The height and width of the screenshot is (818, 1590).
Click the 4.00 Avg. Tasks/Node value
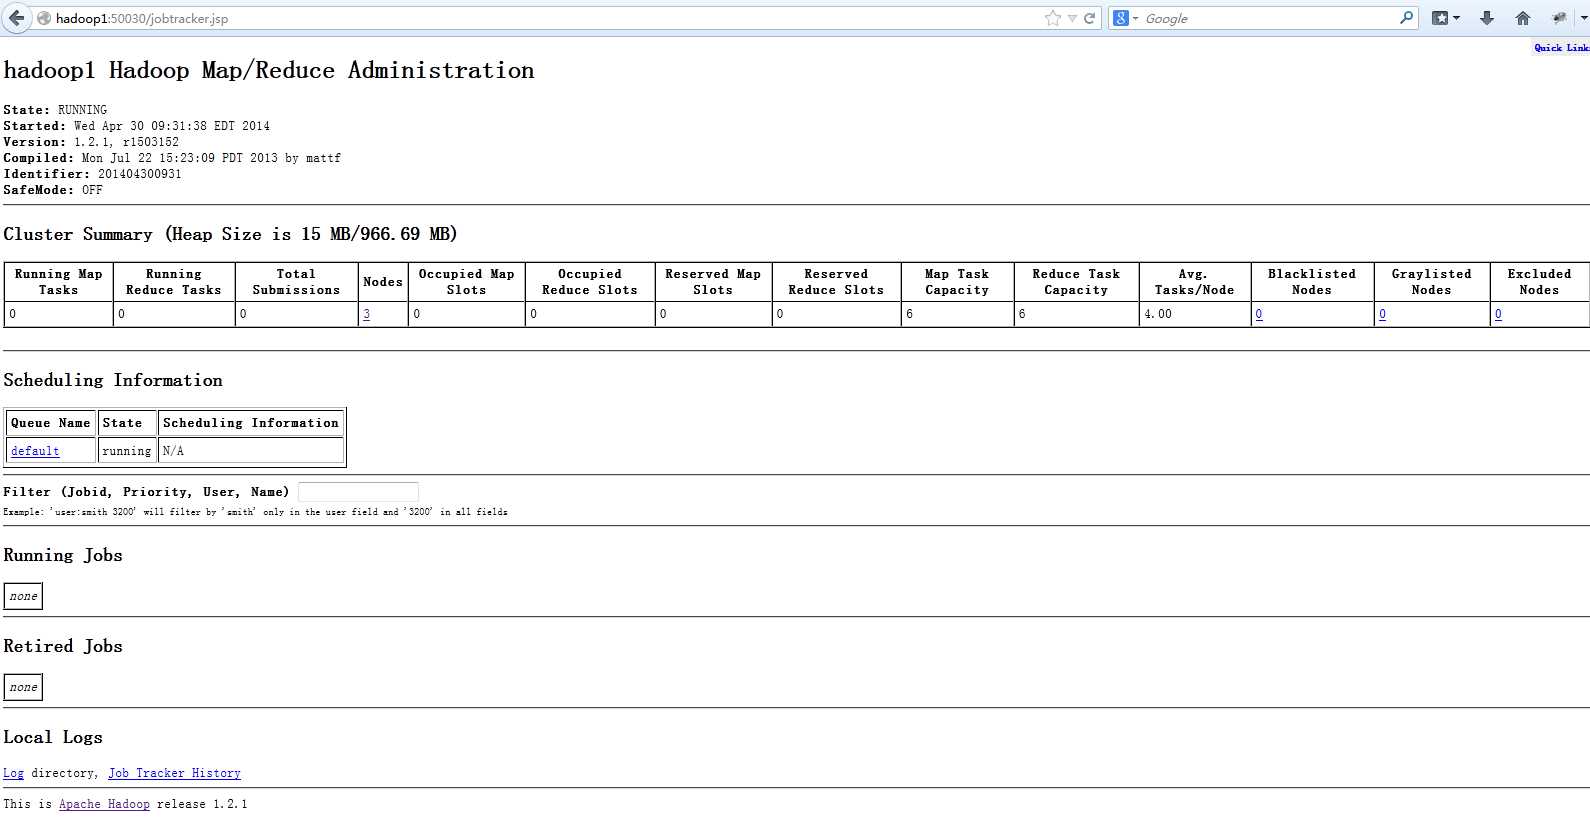coord(1158,314)
